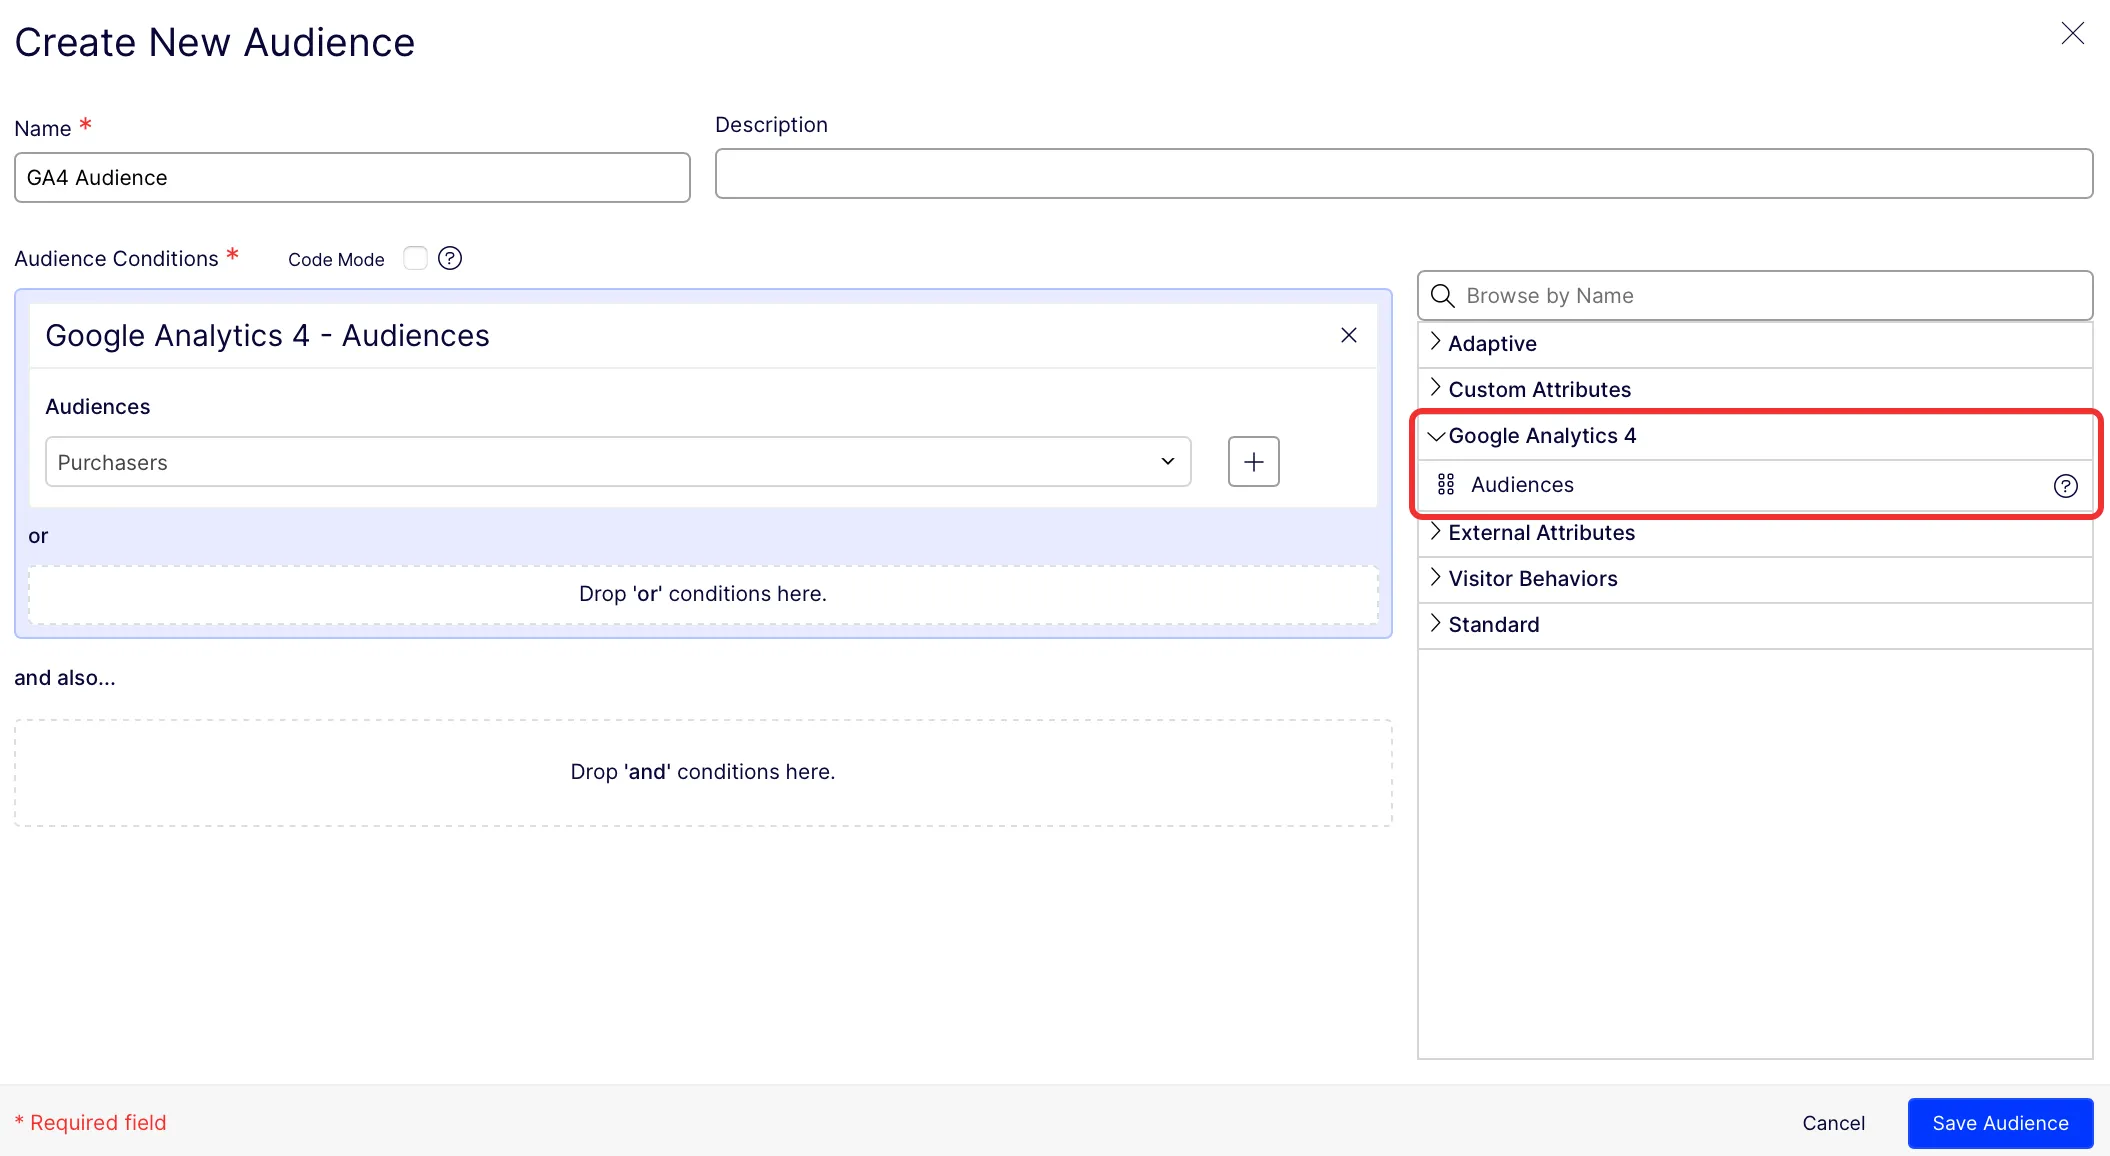Click the Create New Audience title

tap(215, 43)
